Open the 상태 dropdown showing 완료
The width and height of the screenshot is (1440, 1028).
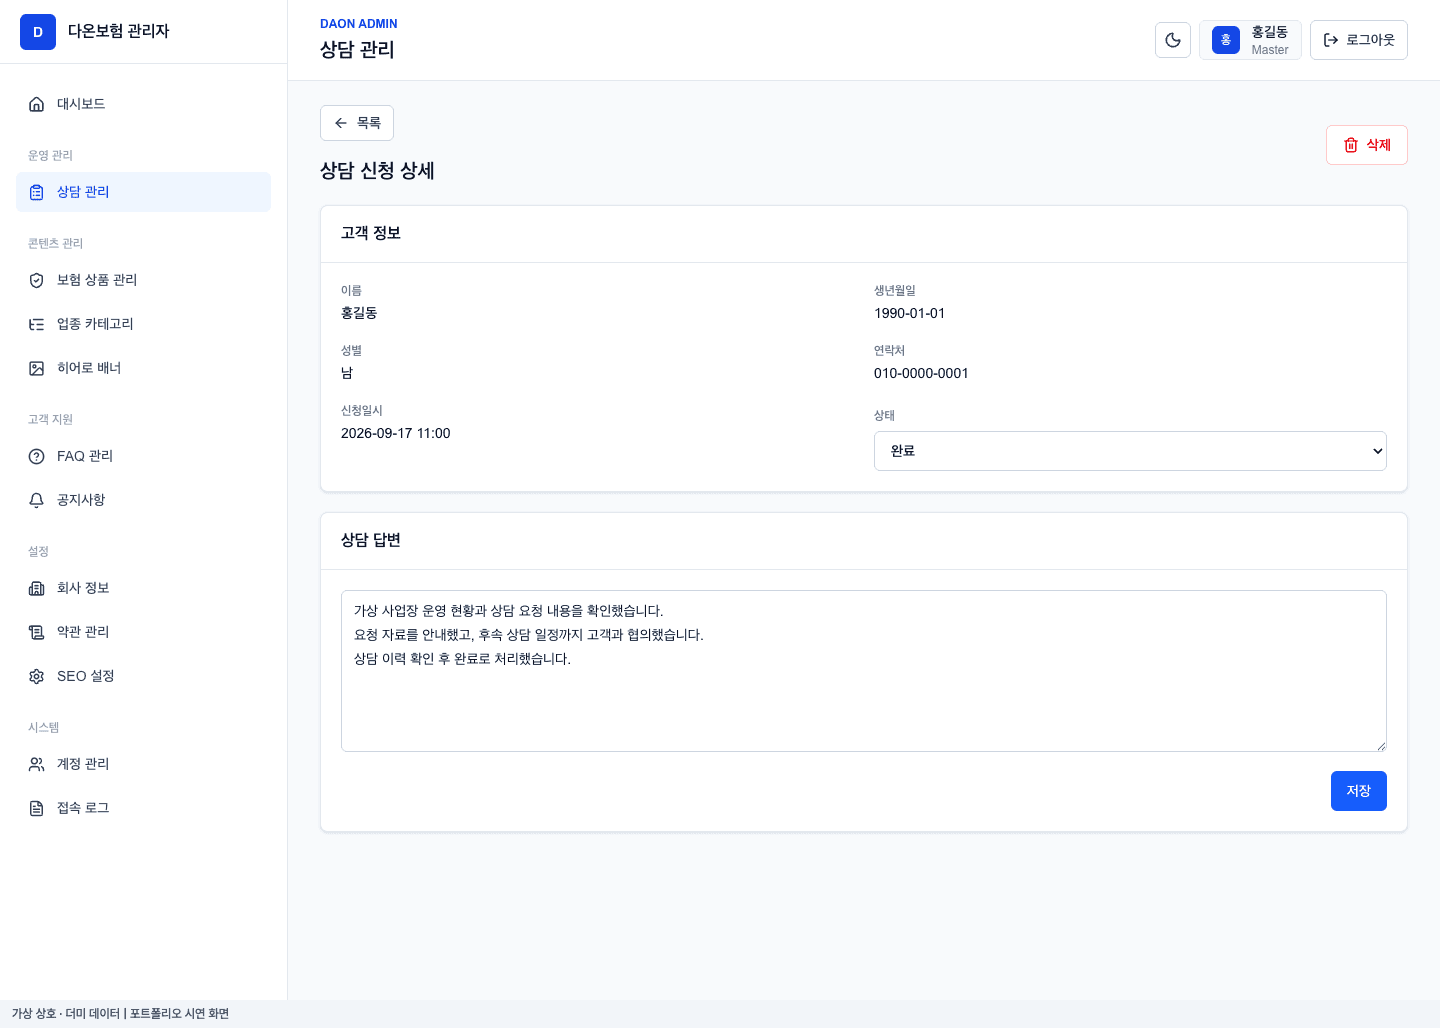[x=1130, y=451]
